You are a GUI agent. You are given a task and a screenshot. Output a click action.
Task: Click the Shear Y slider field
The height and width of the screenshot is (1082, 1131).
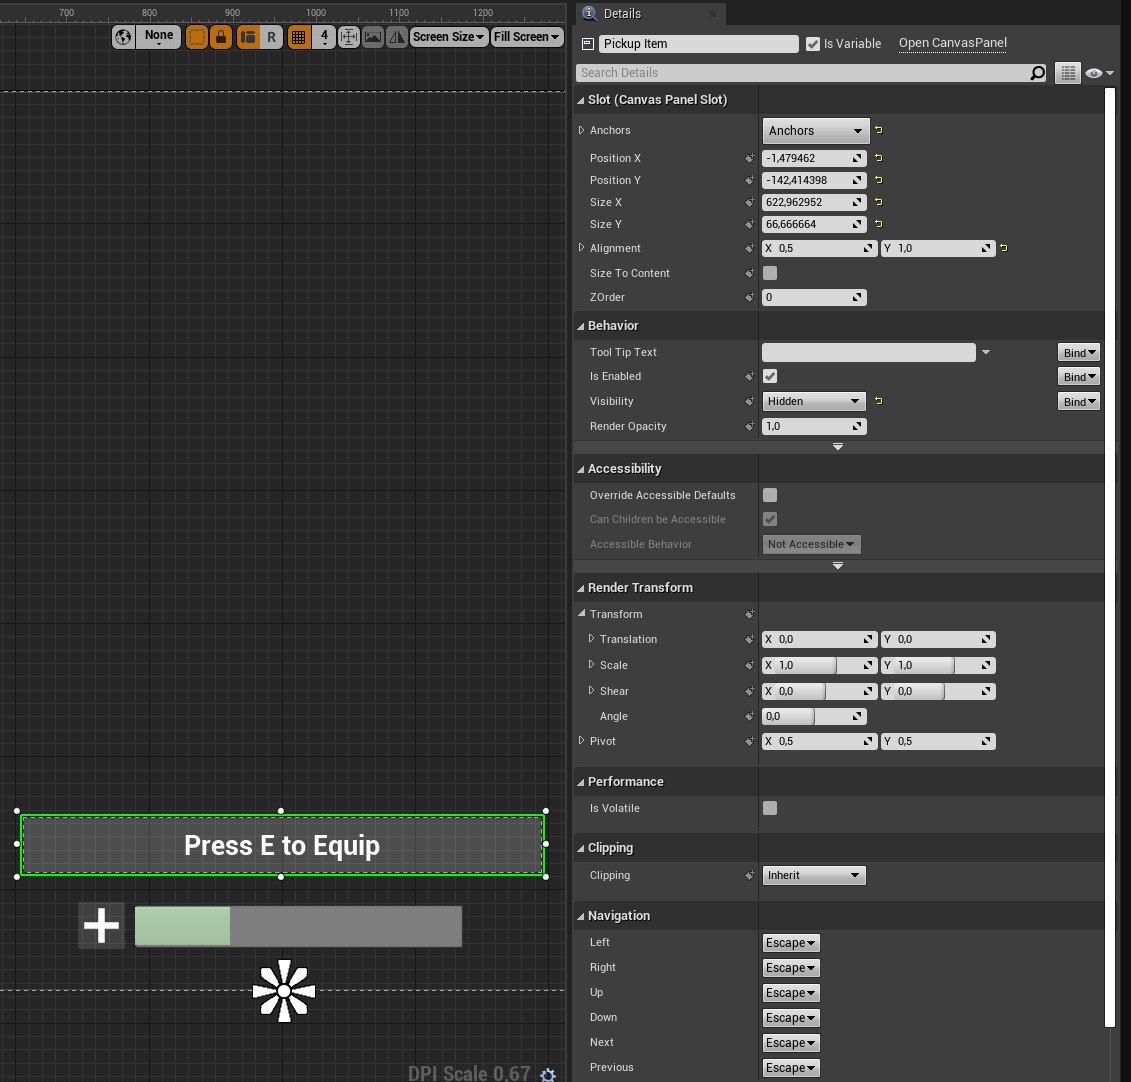coord(938,691)
